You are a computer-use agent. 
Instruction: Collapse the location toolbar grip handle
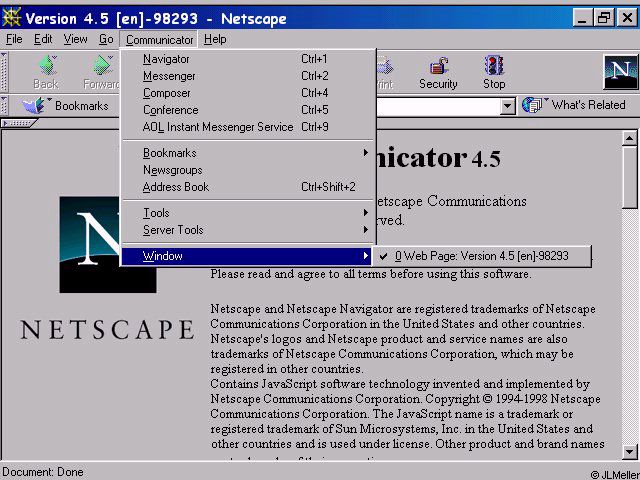[4, 105]
